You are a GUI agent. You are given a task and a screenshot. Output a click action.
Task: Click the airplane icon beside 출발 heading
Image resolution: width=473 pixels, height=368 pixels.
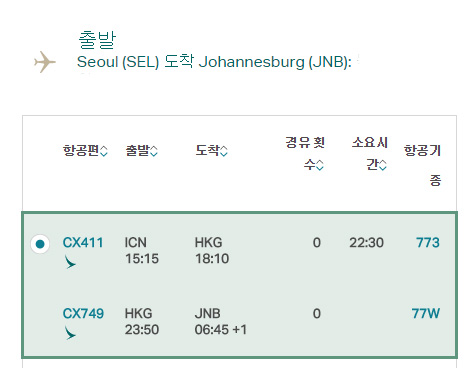tap(45, 62)
